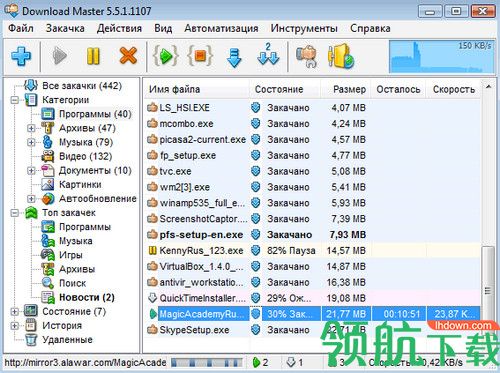Click the yellow Pause download icon
Image resolution: width=500 pixels, height=373 pixels.
click(93, 56)
